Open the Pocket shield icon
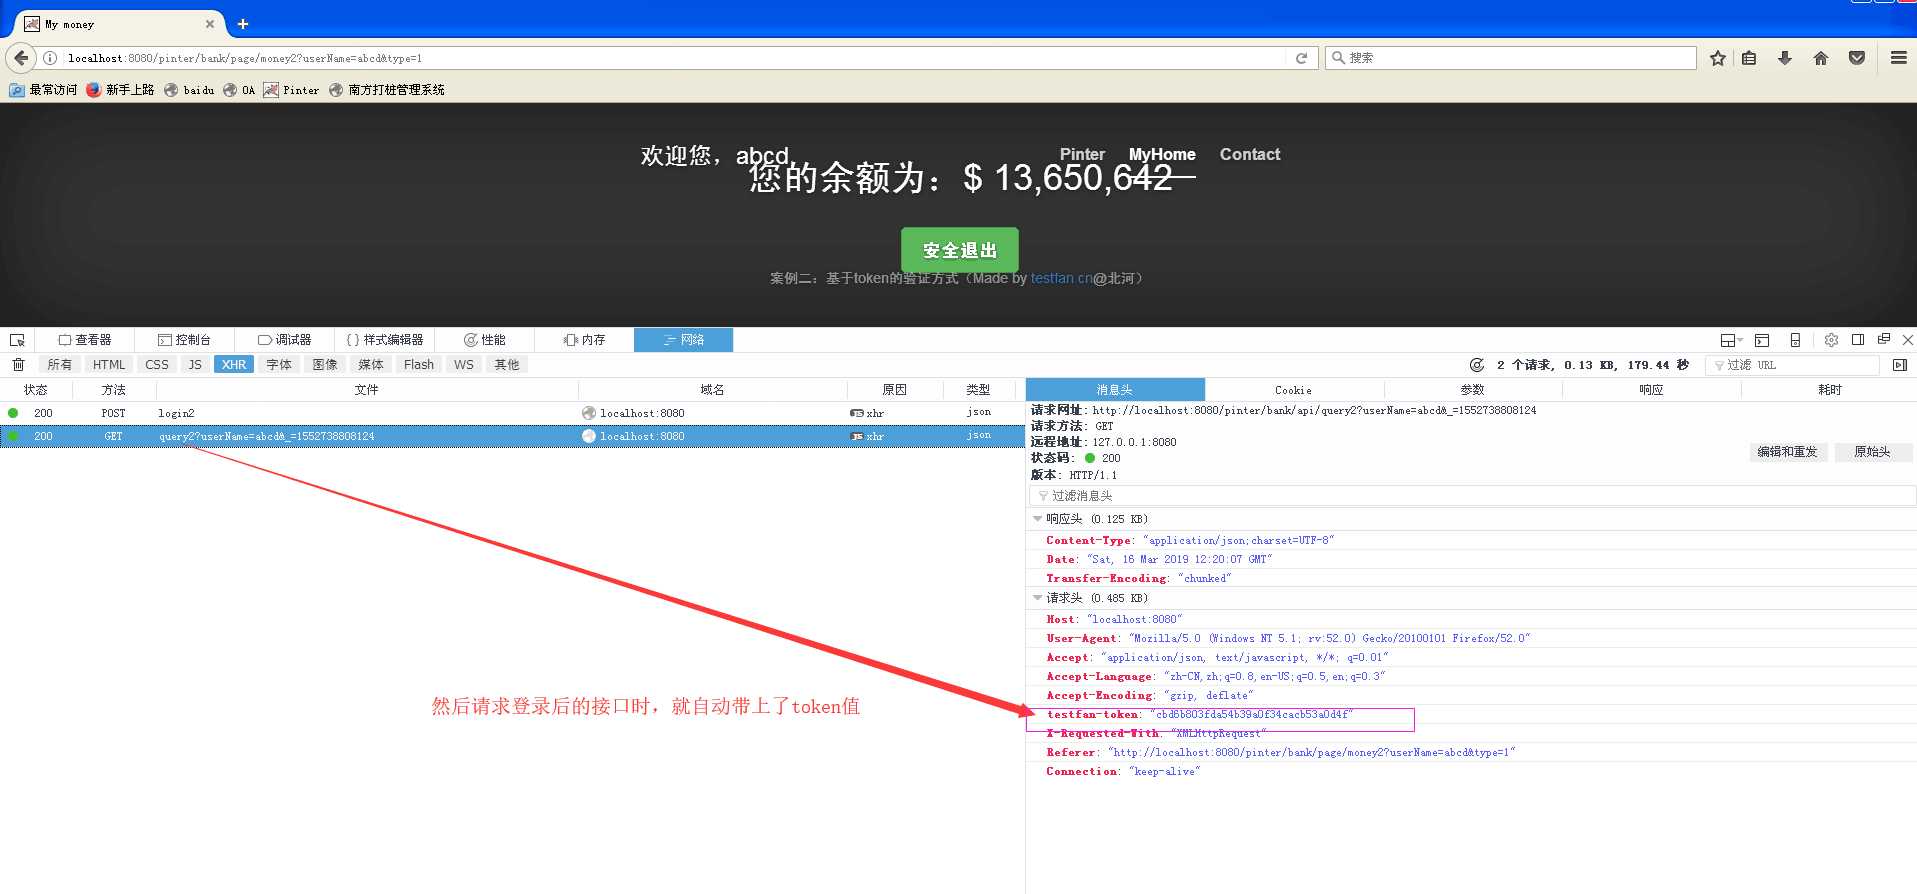The image size is (1917, 894). pos(1857,58)
